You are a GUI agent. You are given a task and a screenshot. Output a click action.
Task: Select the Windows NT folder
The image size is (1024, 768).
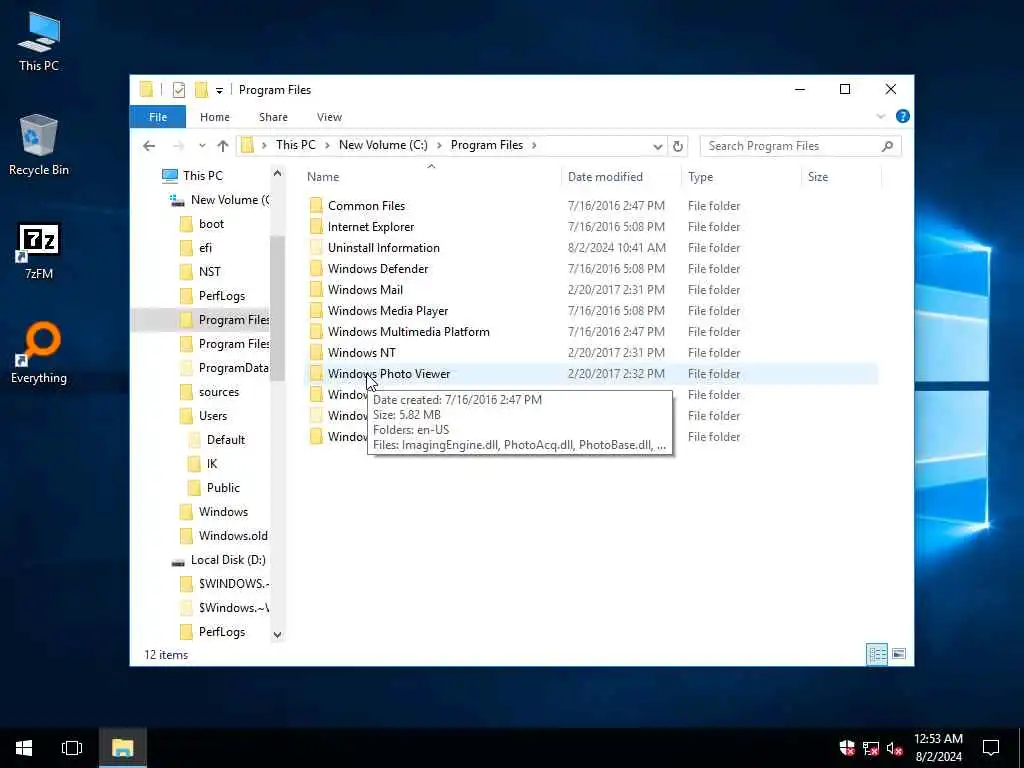pyautogui.click(x=361, y=352)
